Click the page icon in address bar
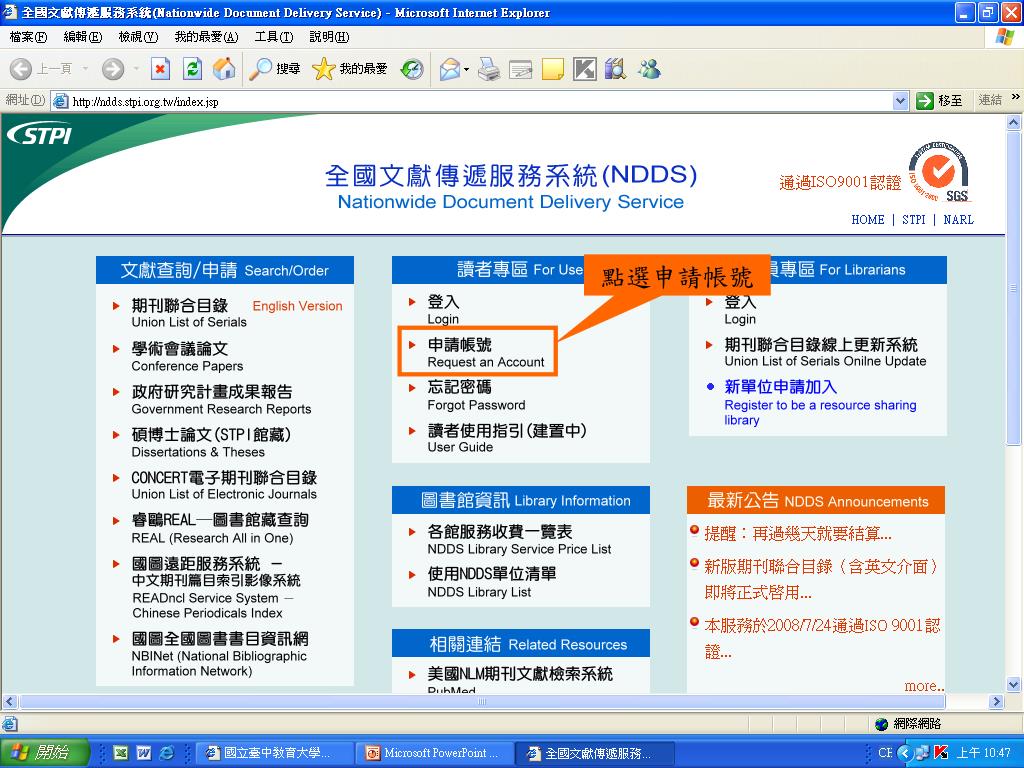 tap(60, 101)
